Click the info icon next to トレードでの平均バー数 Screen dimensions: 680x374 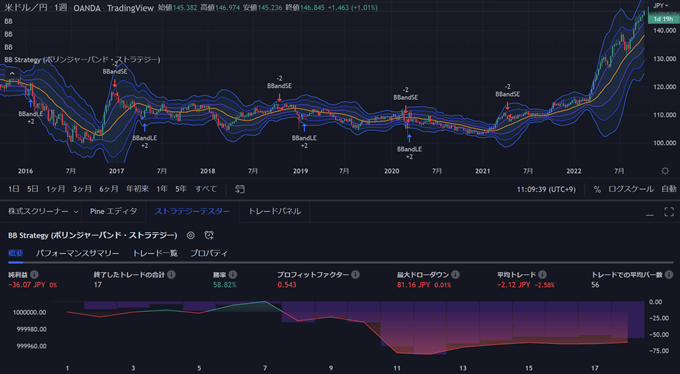[x=669, y=275]
